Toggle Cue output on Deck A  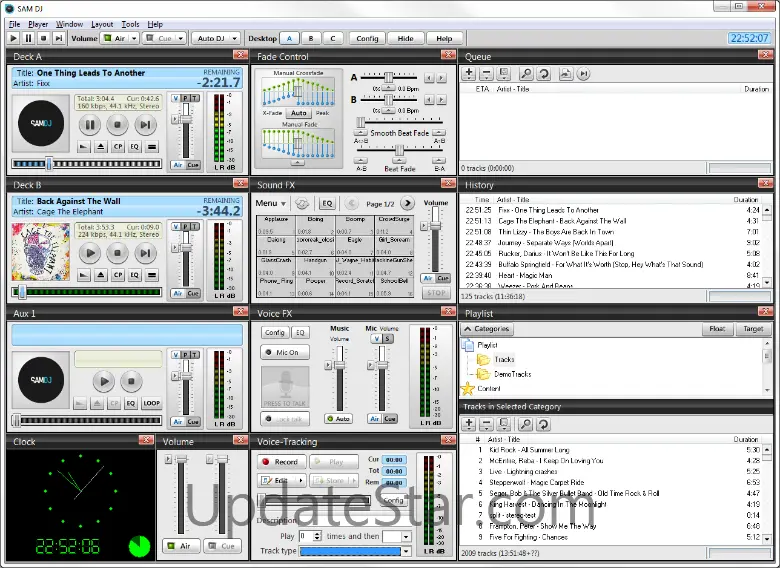[x=193, y=165]
